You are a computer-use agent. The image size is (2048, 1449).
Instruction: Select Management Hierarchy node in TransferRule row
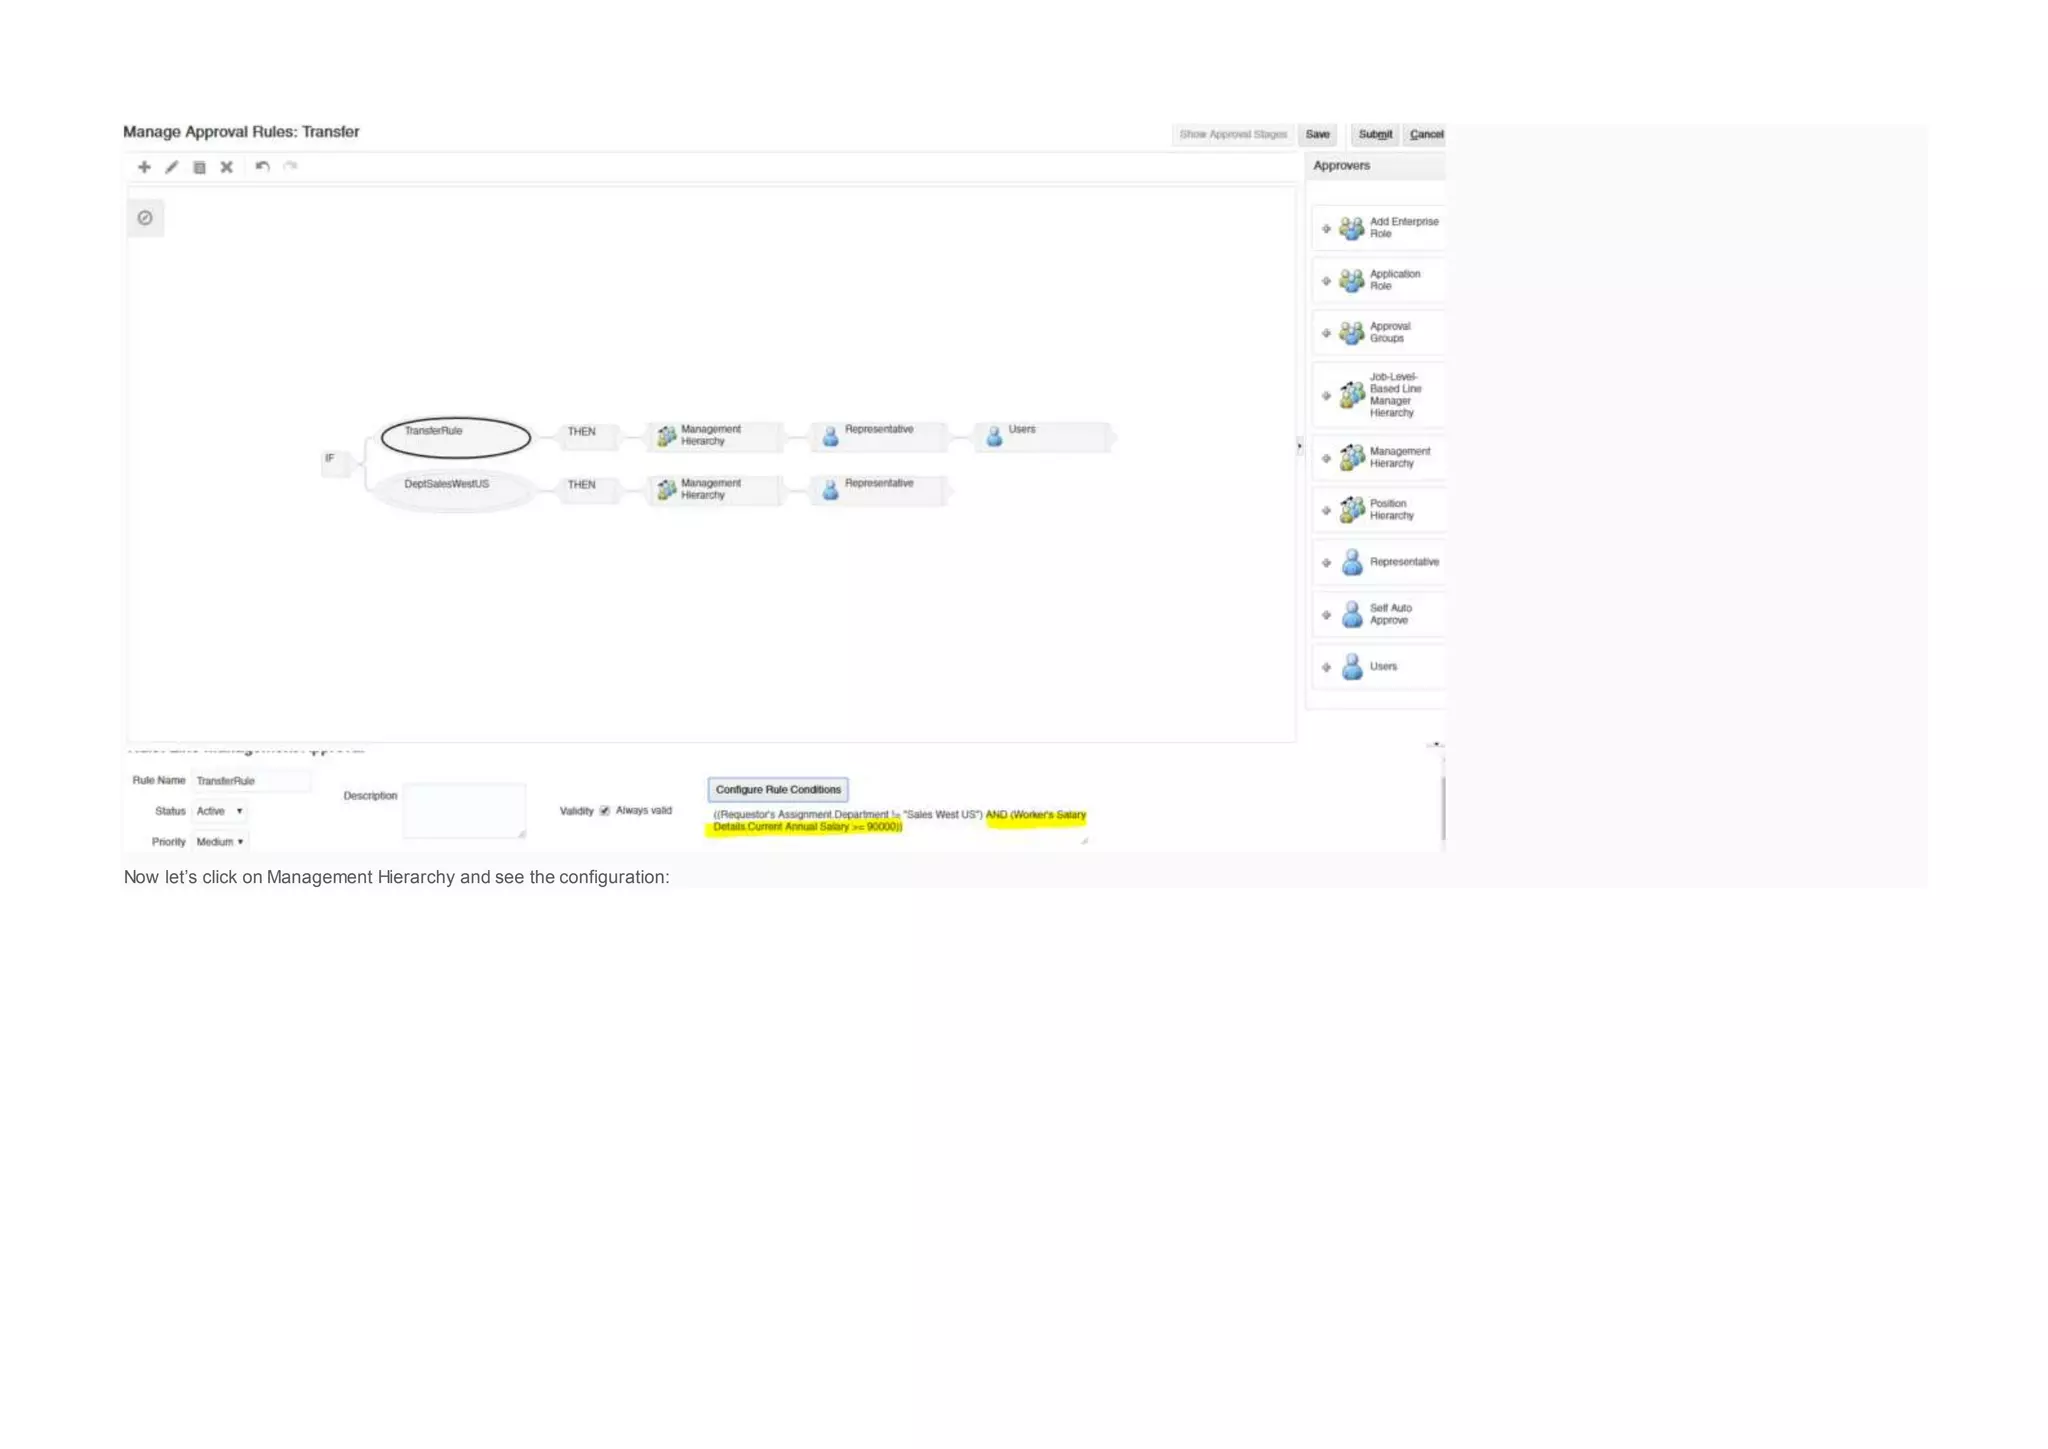point(714,436)
